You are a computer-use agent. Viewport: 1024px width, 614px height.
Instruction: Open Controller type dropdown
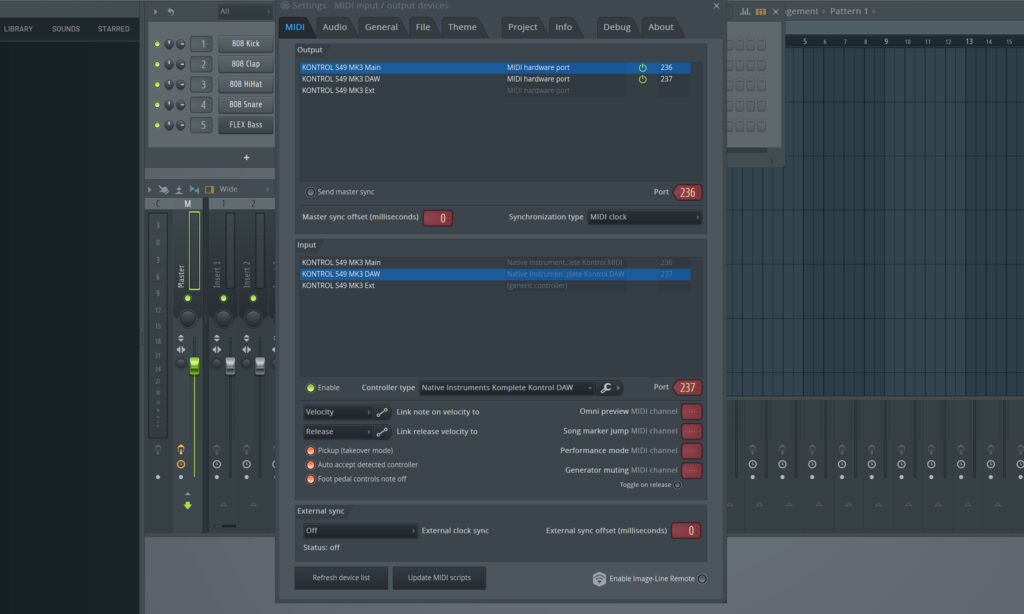pyautogui.click(x=507, y=388)
